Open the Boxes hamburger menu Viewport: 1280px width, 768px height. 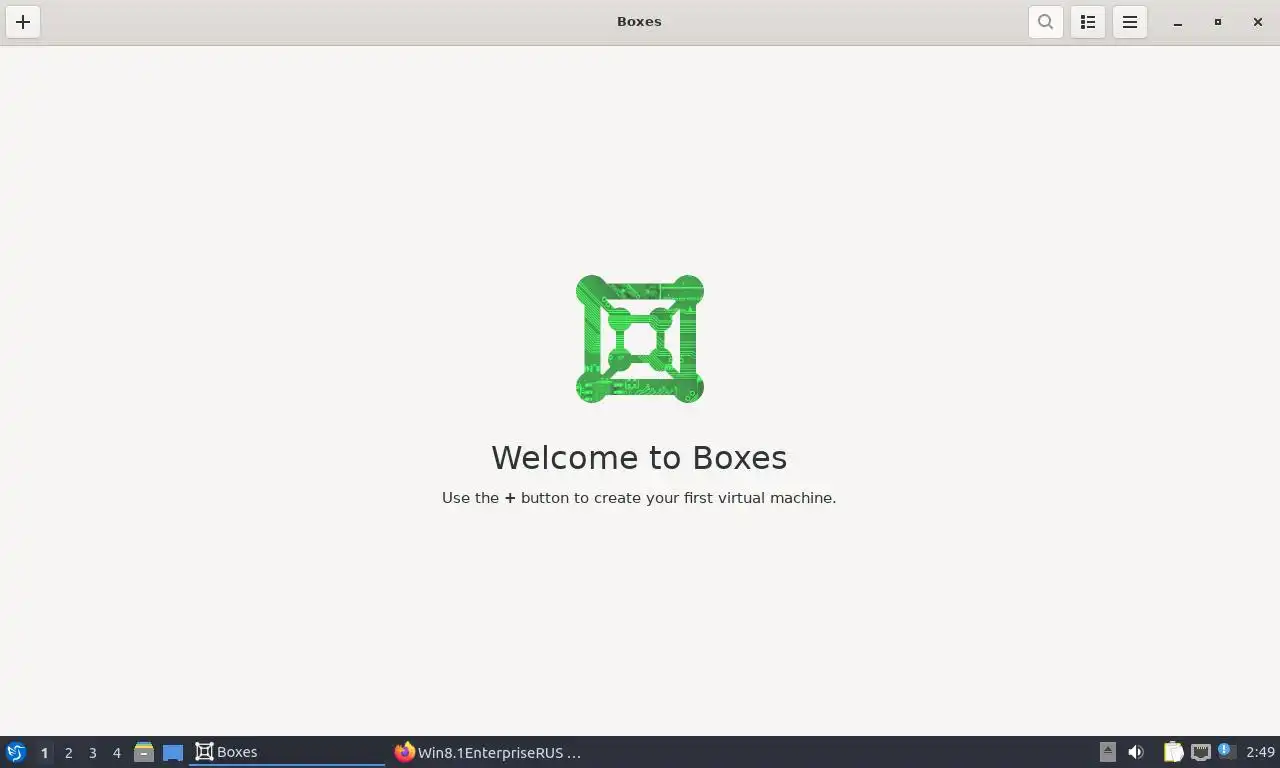coord(1130,22)
